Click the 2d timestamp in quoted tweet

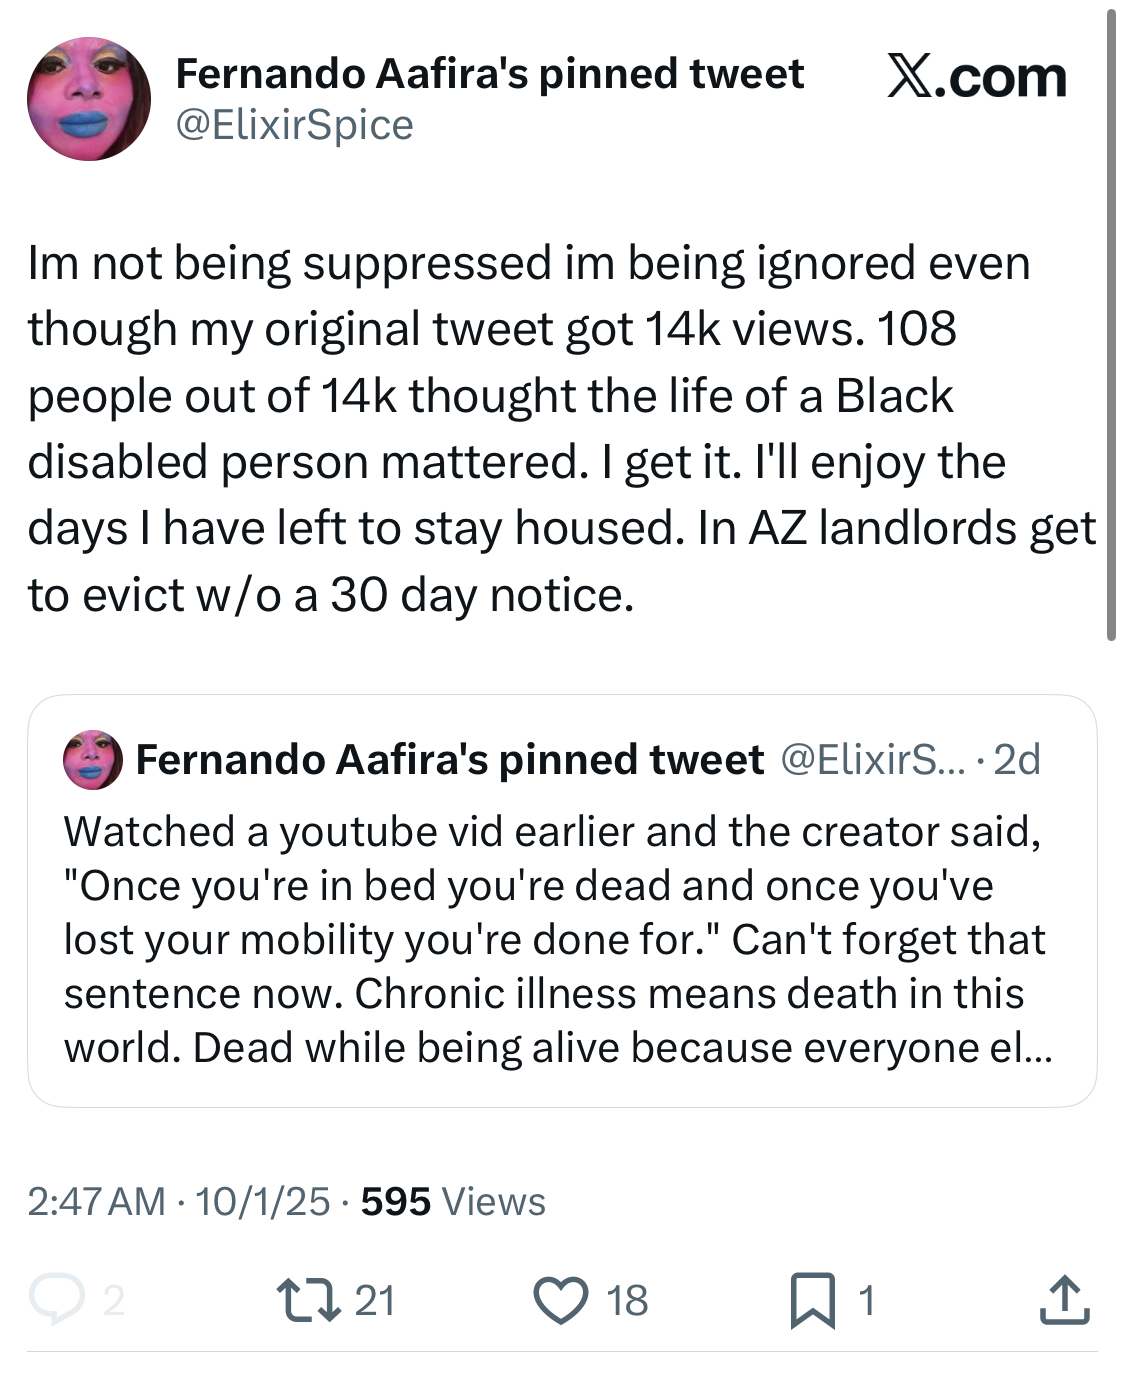1017,760
